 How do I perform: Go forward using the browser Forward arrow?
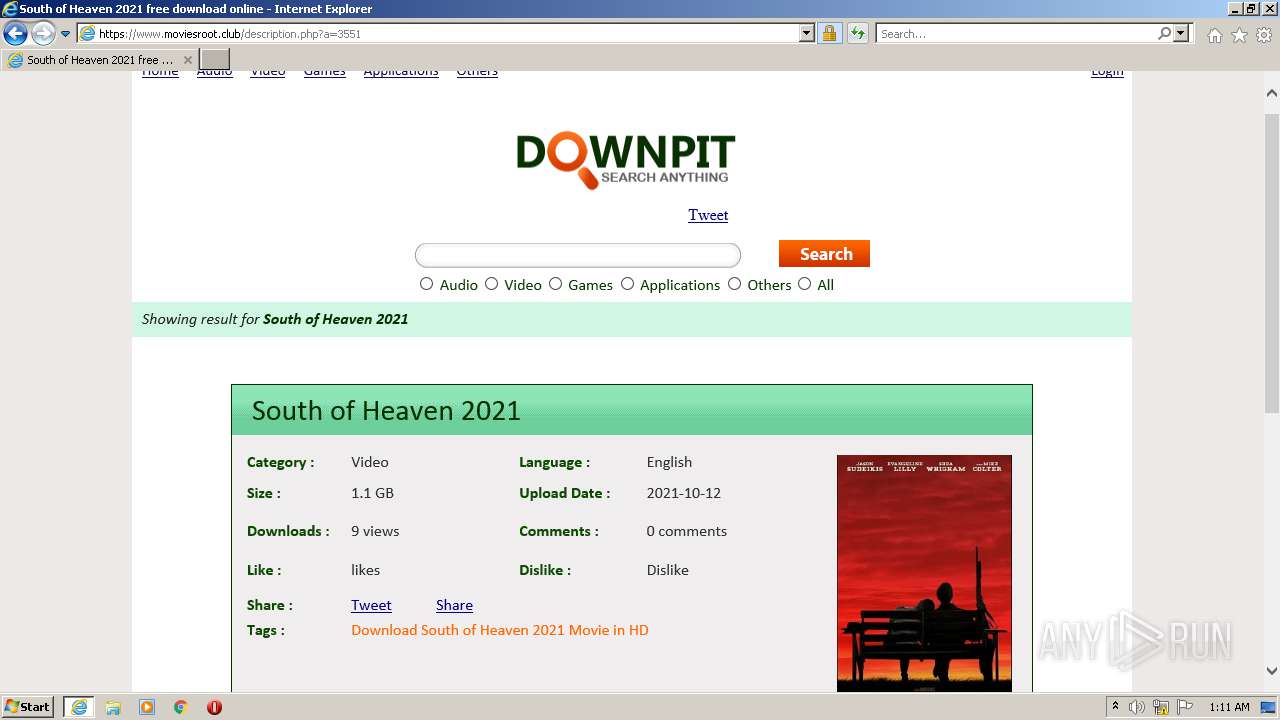click(x=42, y=33)
